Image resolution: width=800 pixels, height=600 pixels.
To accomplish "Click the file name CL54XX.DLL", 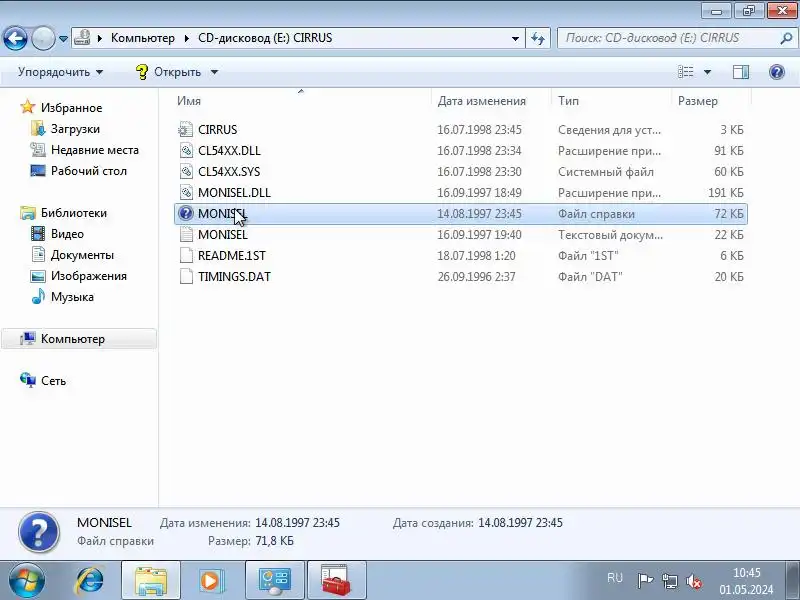I will (x=229, y=151).
